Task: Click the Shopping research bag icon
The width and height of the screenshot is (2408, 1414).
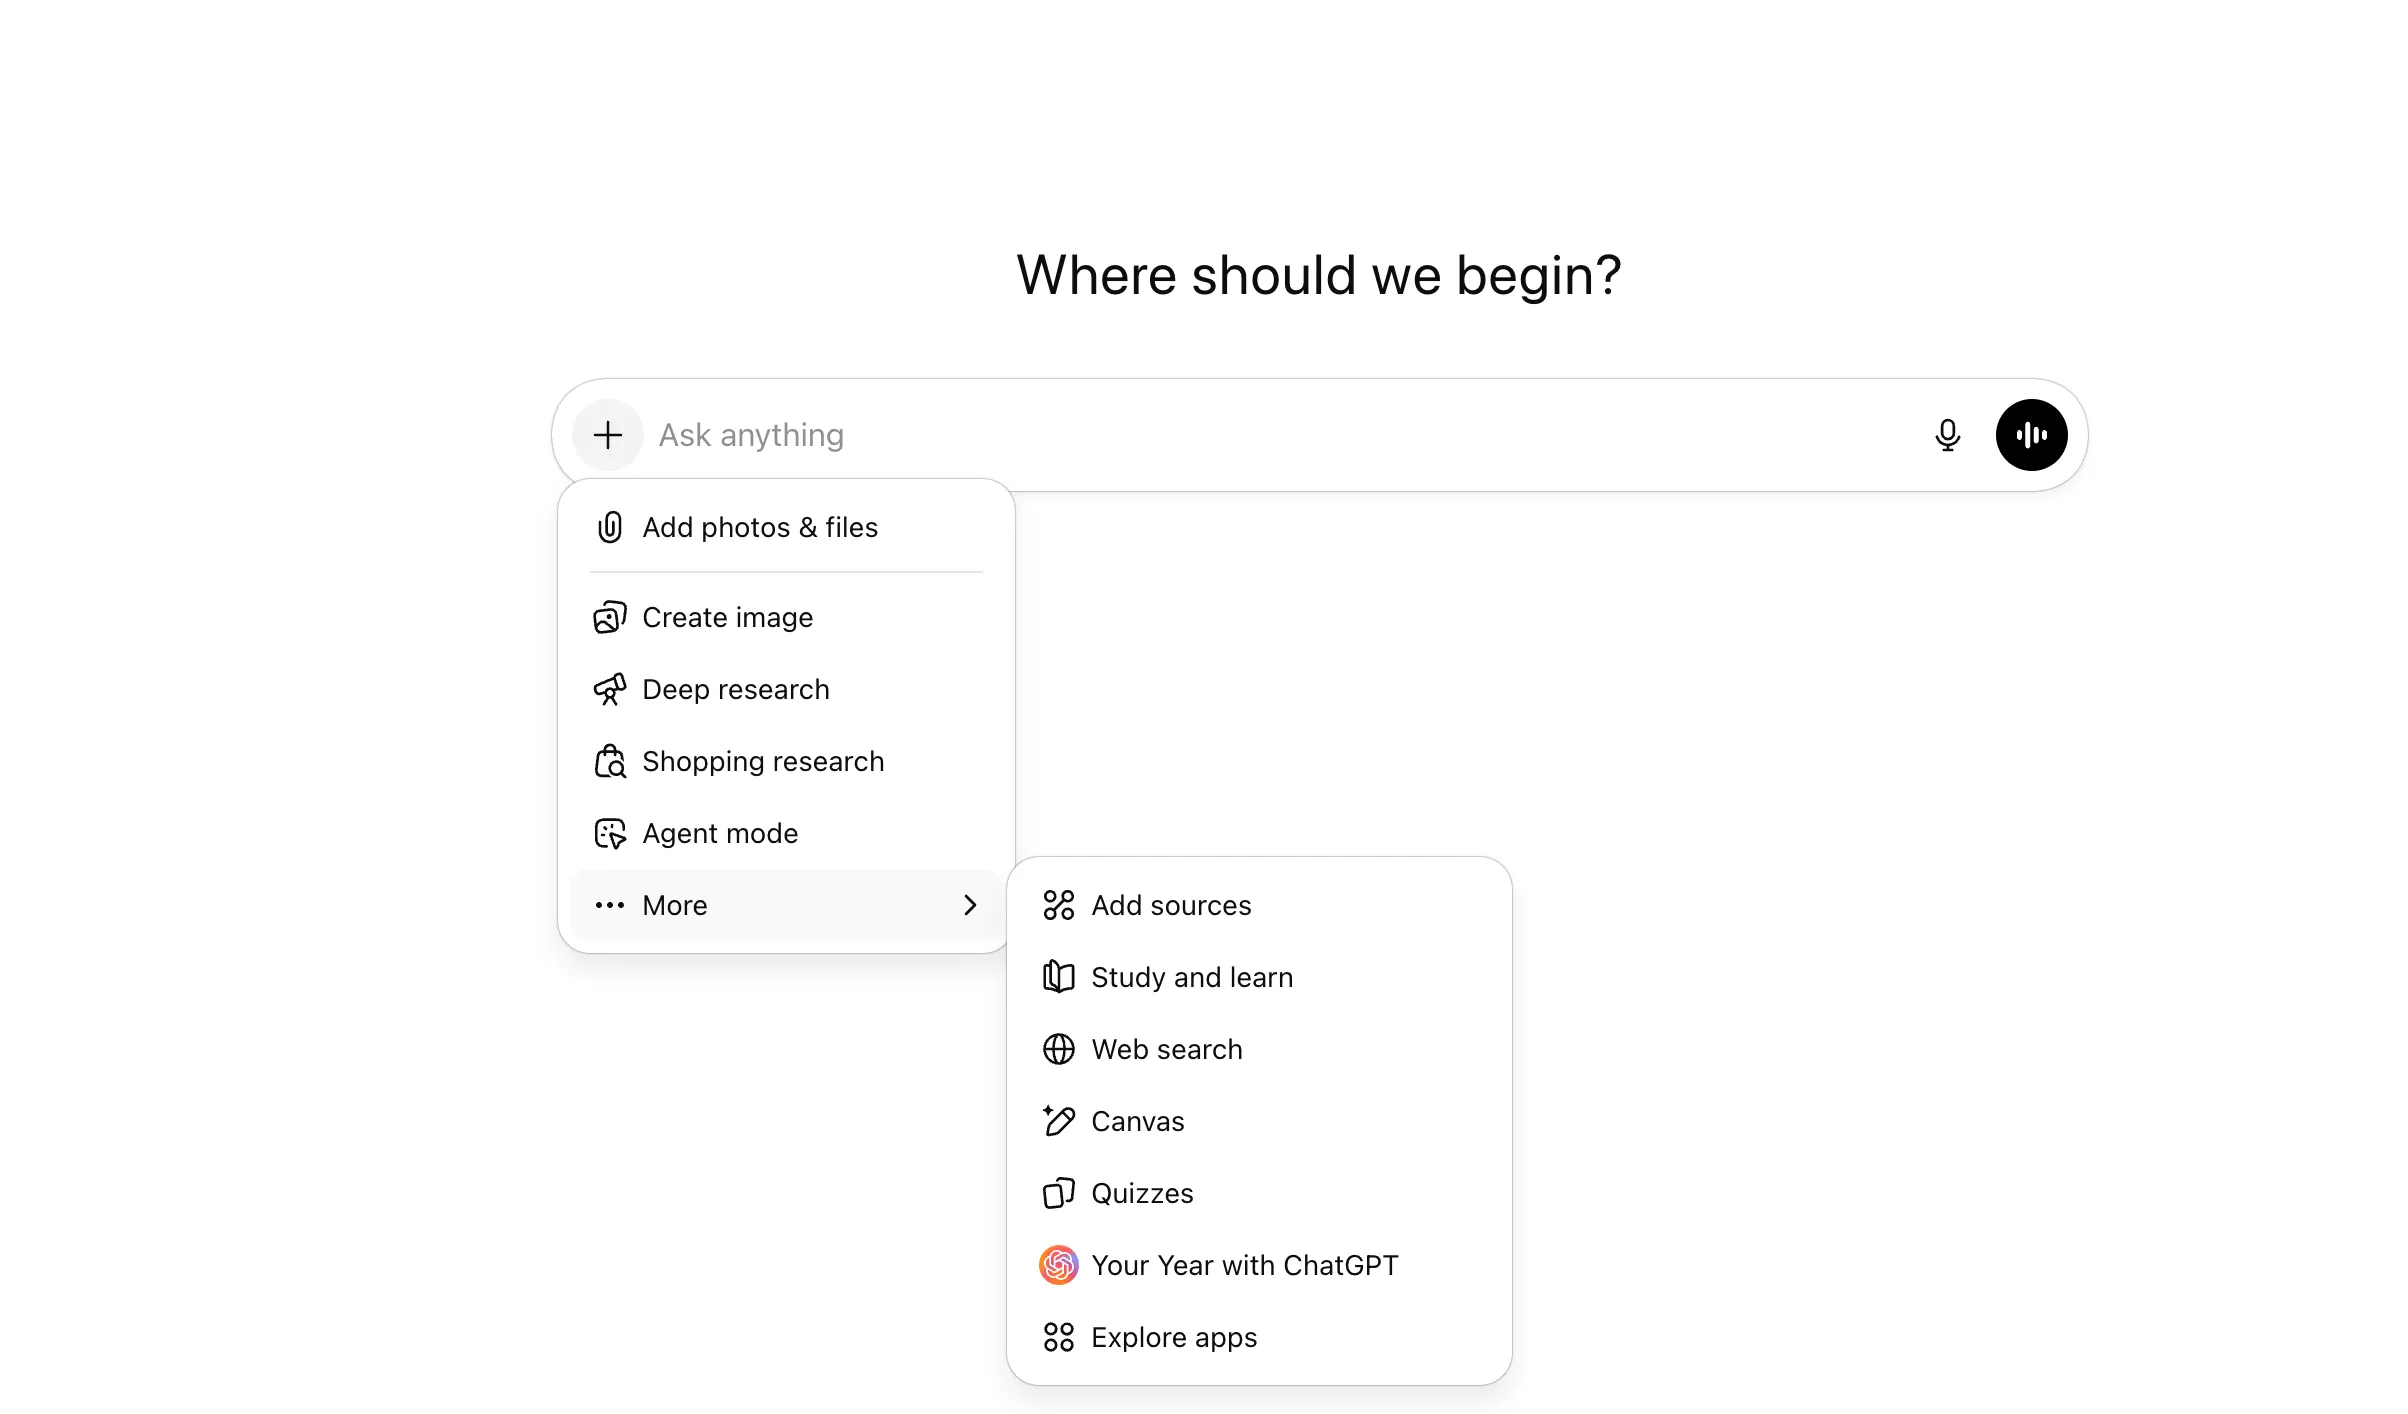Action: pos(610,761)
